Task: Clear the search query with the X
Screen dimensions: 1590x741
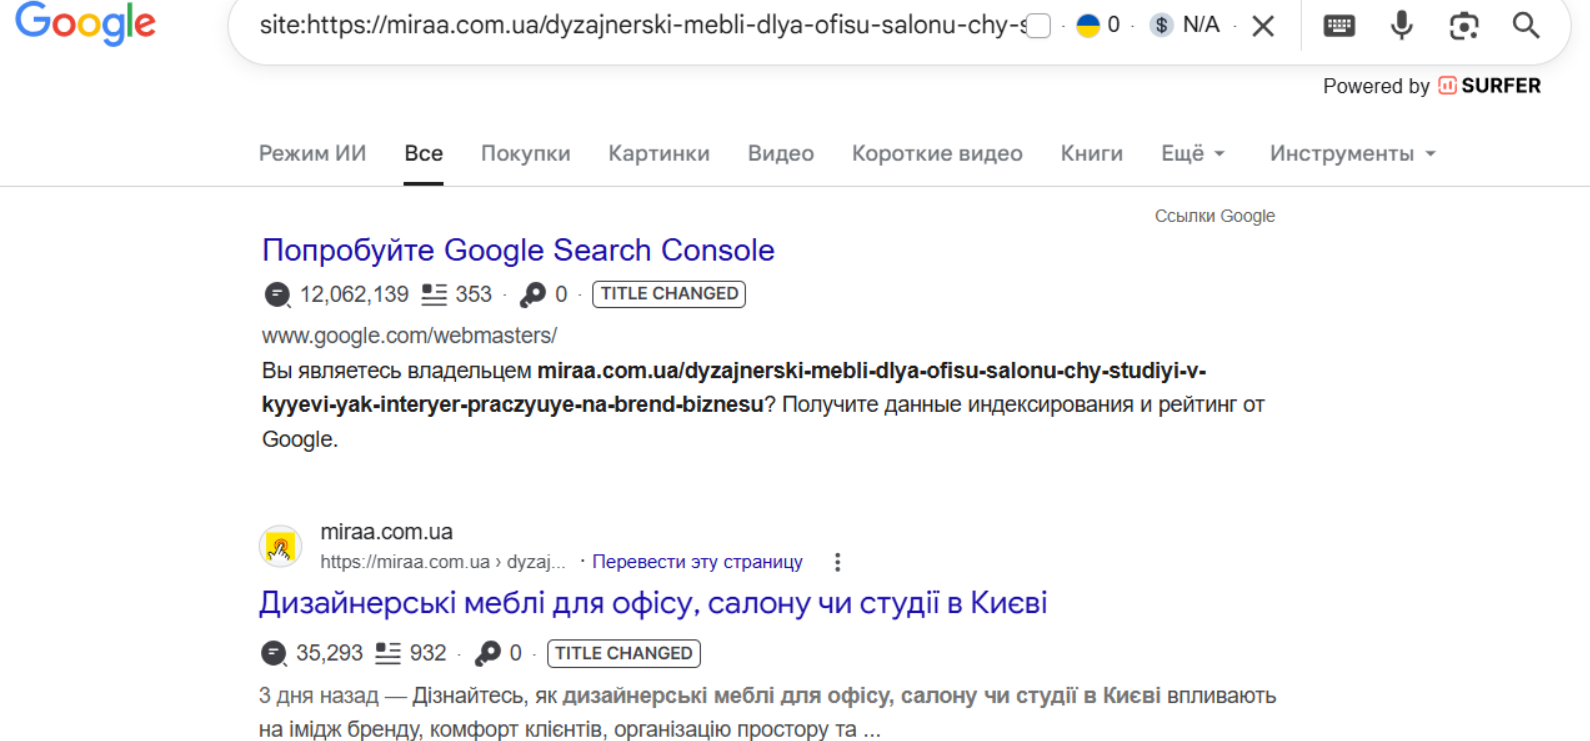Action: [x=1264, y=26]
